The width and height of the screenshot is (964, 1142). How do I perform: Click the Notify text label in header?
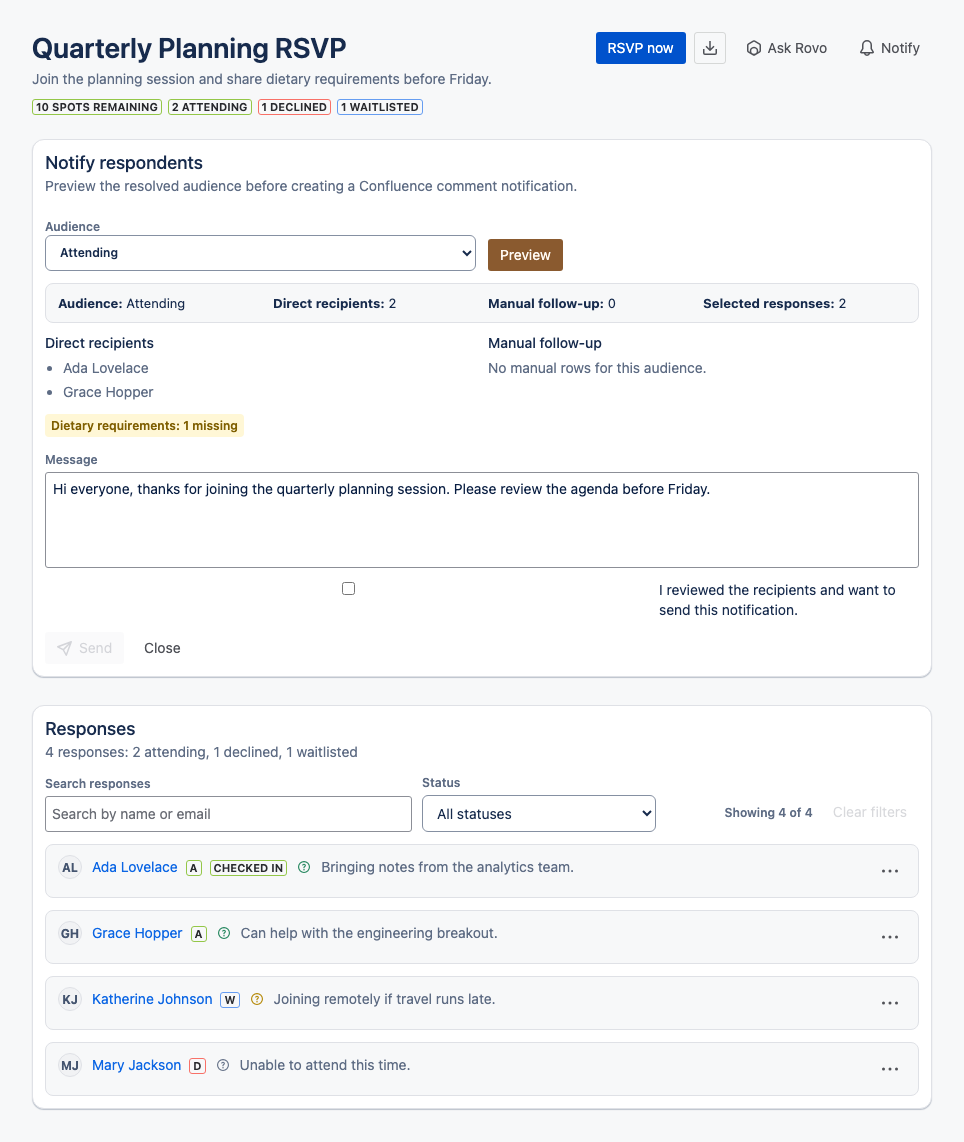tap(900, 48)
